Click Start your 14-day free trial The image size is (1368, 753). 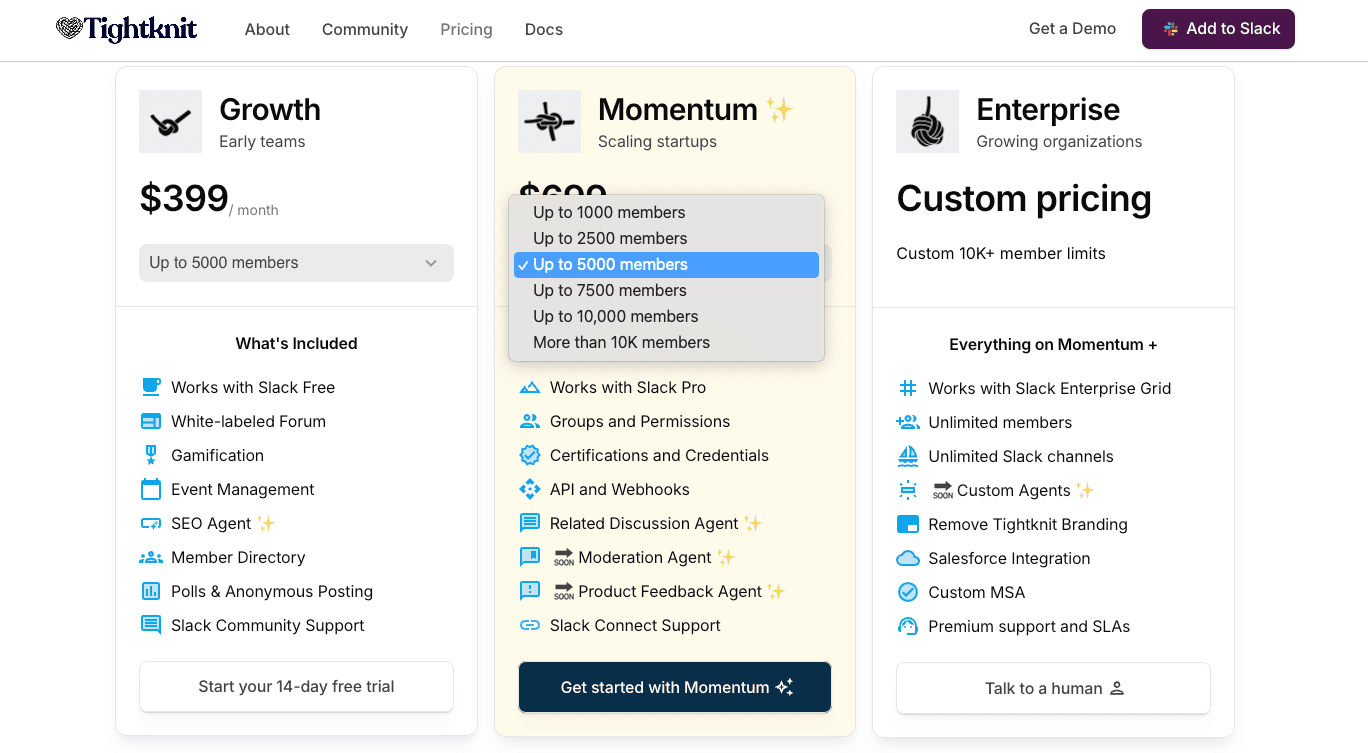pyautogui.click(x=296, y=686)
